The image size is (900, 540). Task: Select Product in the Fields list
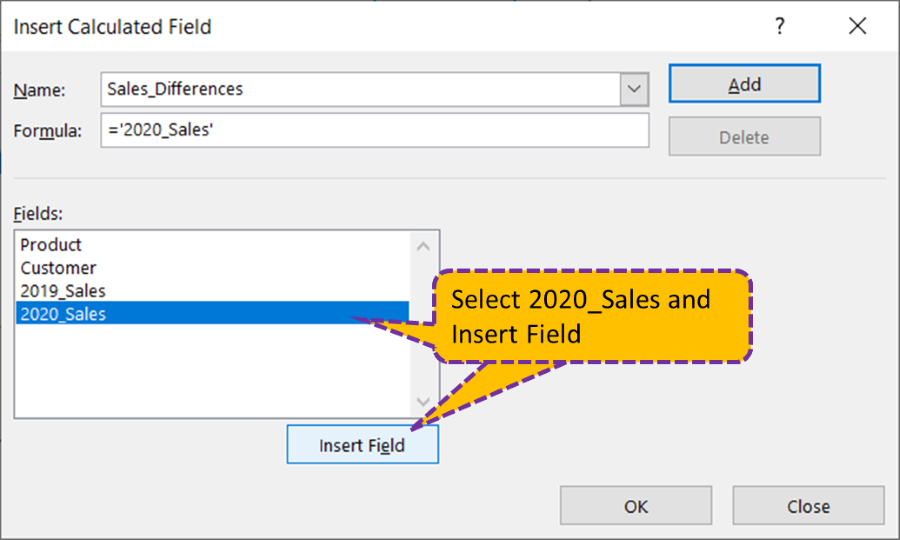tap(51, 245)
